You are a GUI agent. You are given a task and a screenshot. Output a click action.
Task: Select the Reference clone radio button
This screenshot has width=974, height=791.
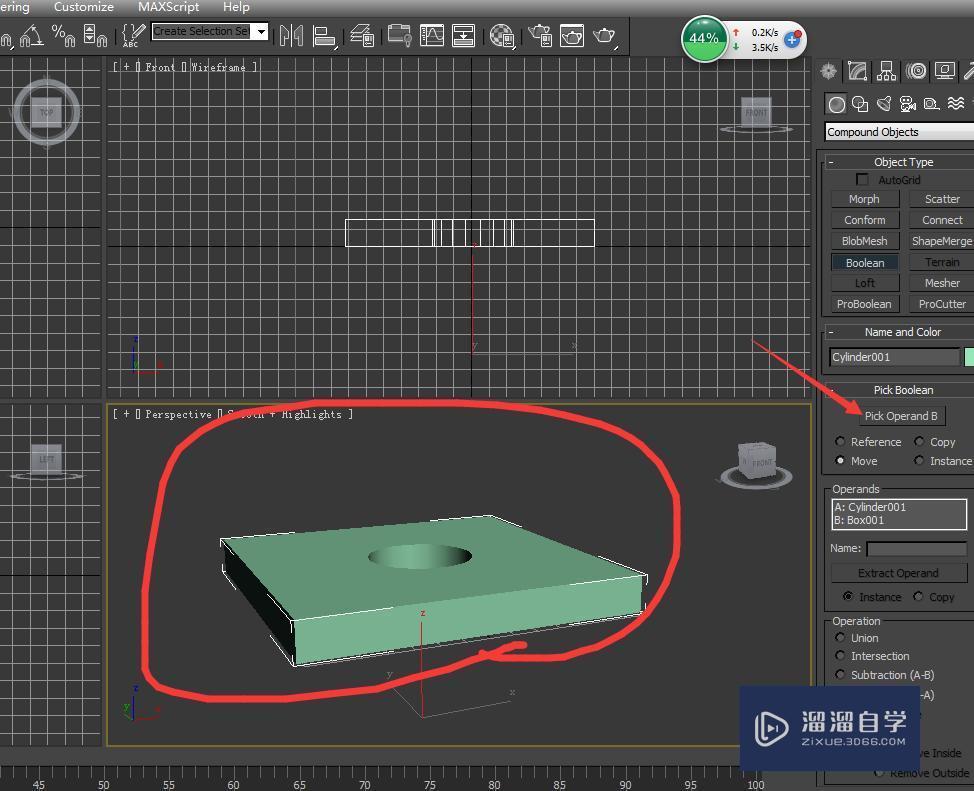841,441
